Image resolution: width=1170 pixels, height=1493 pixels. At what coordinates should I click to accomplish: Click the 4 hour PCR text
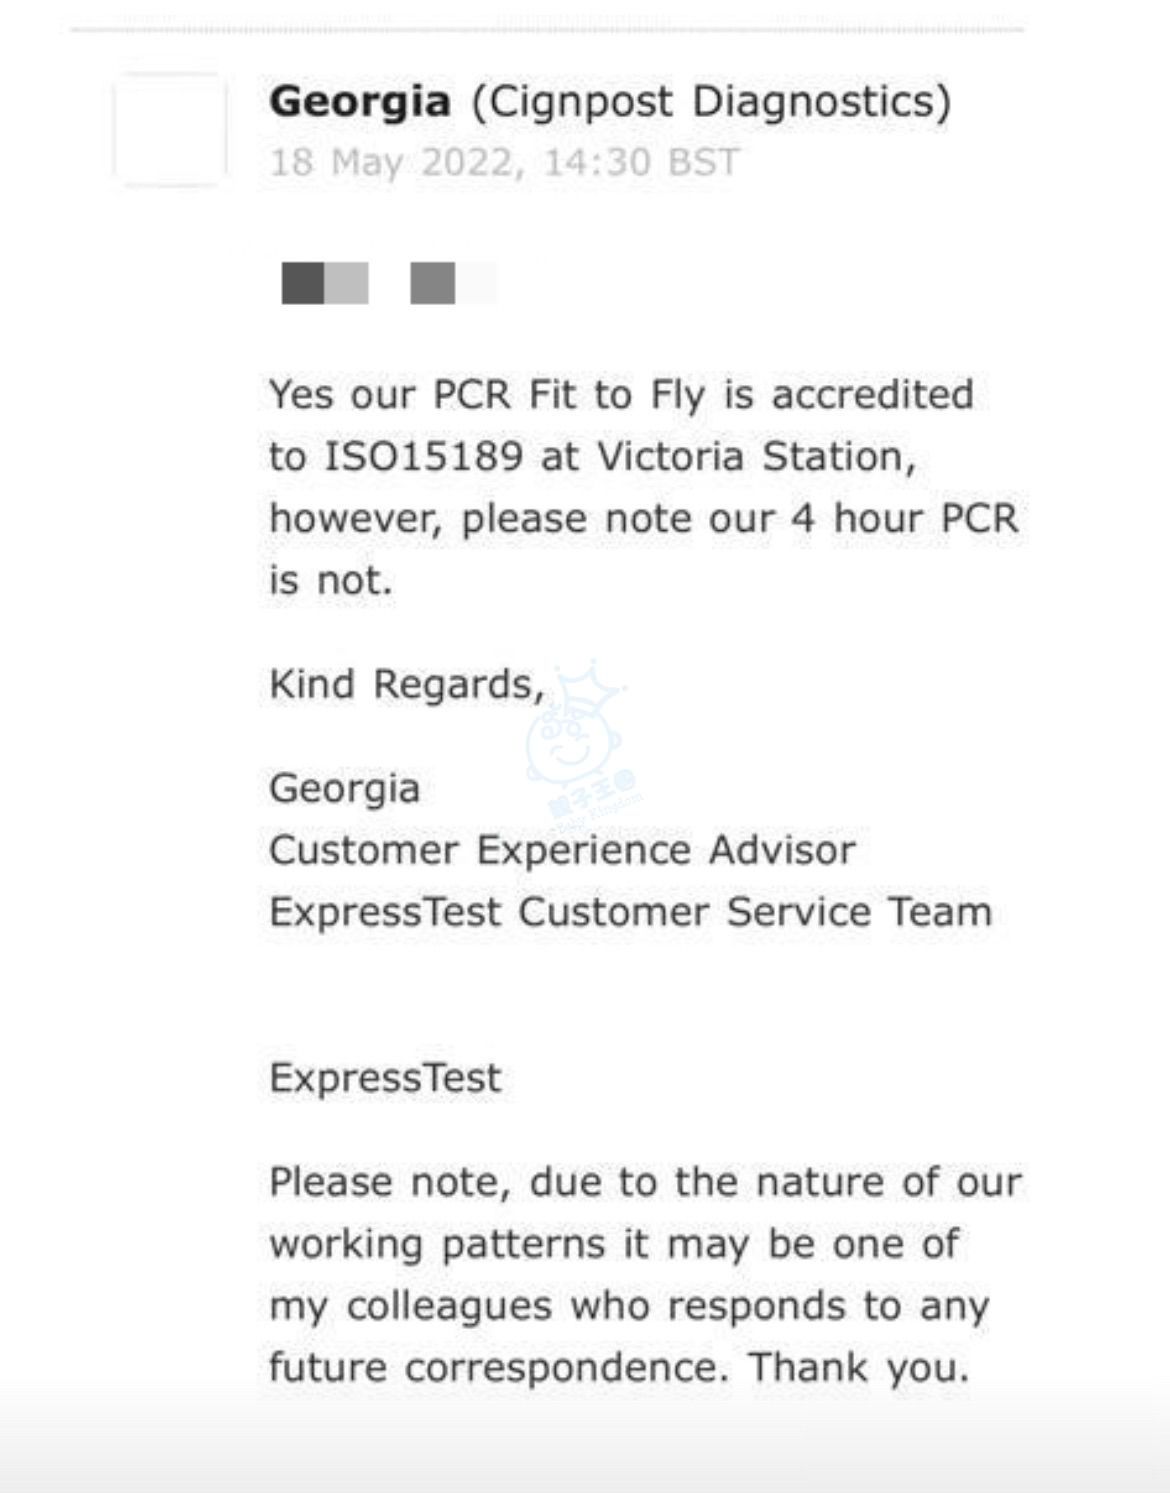click(904, 519)
